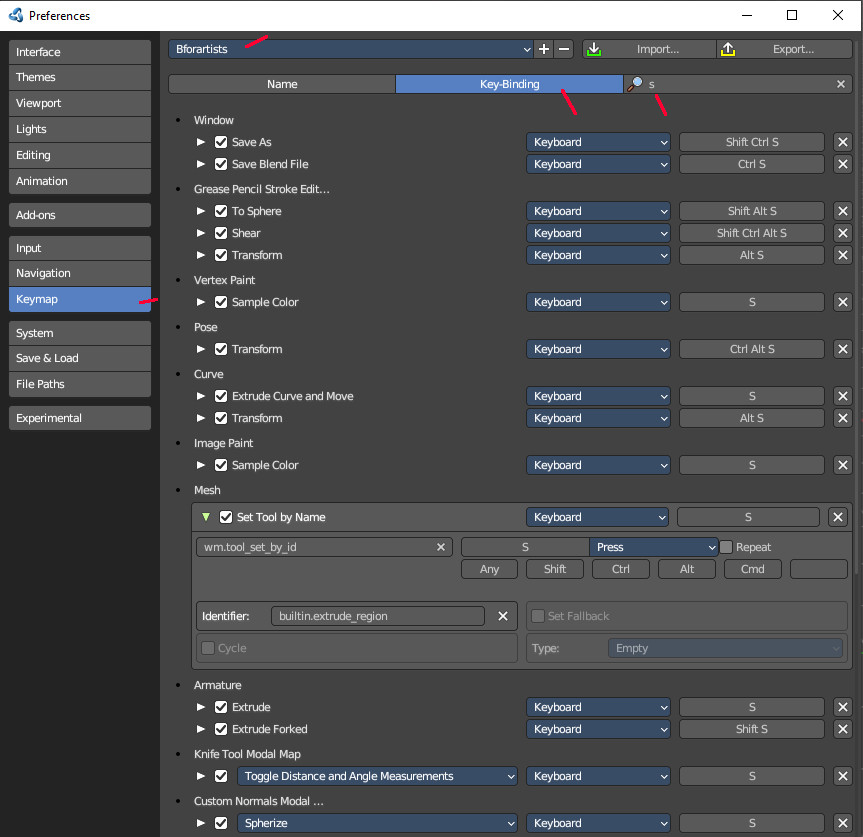This screenshot has width=863, height=837.
Task: Select Name search filter mode
Action: tap(282, 84)
